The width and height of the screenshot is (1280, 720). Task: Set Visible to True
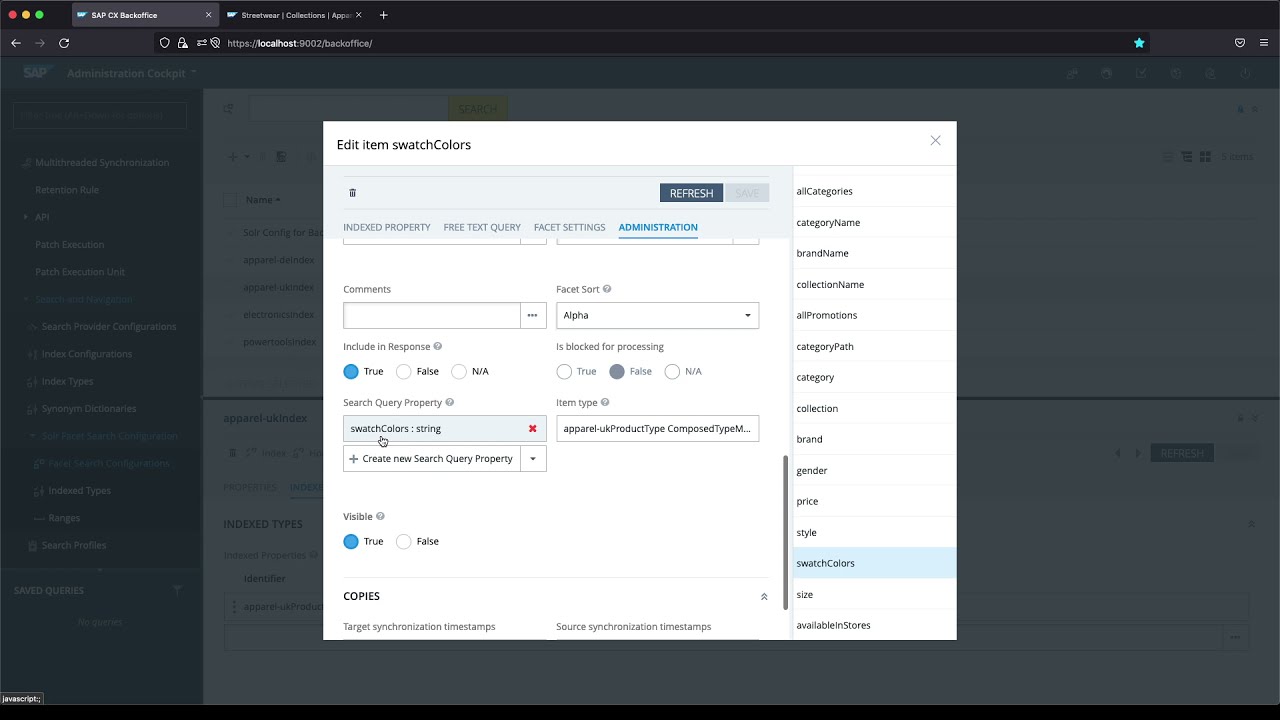351,541
